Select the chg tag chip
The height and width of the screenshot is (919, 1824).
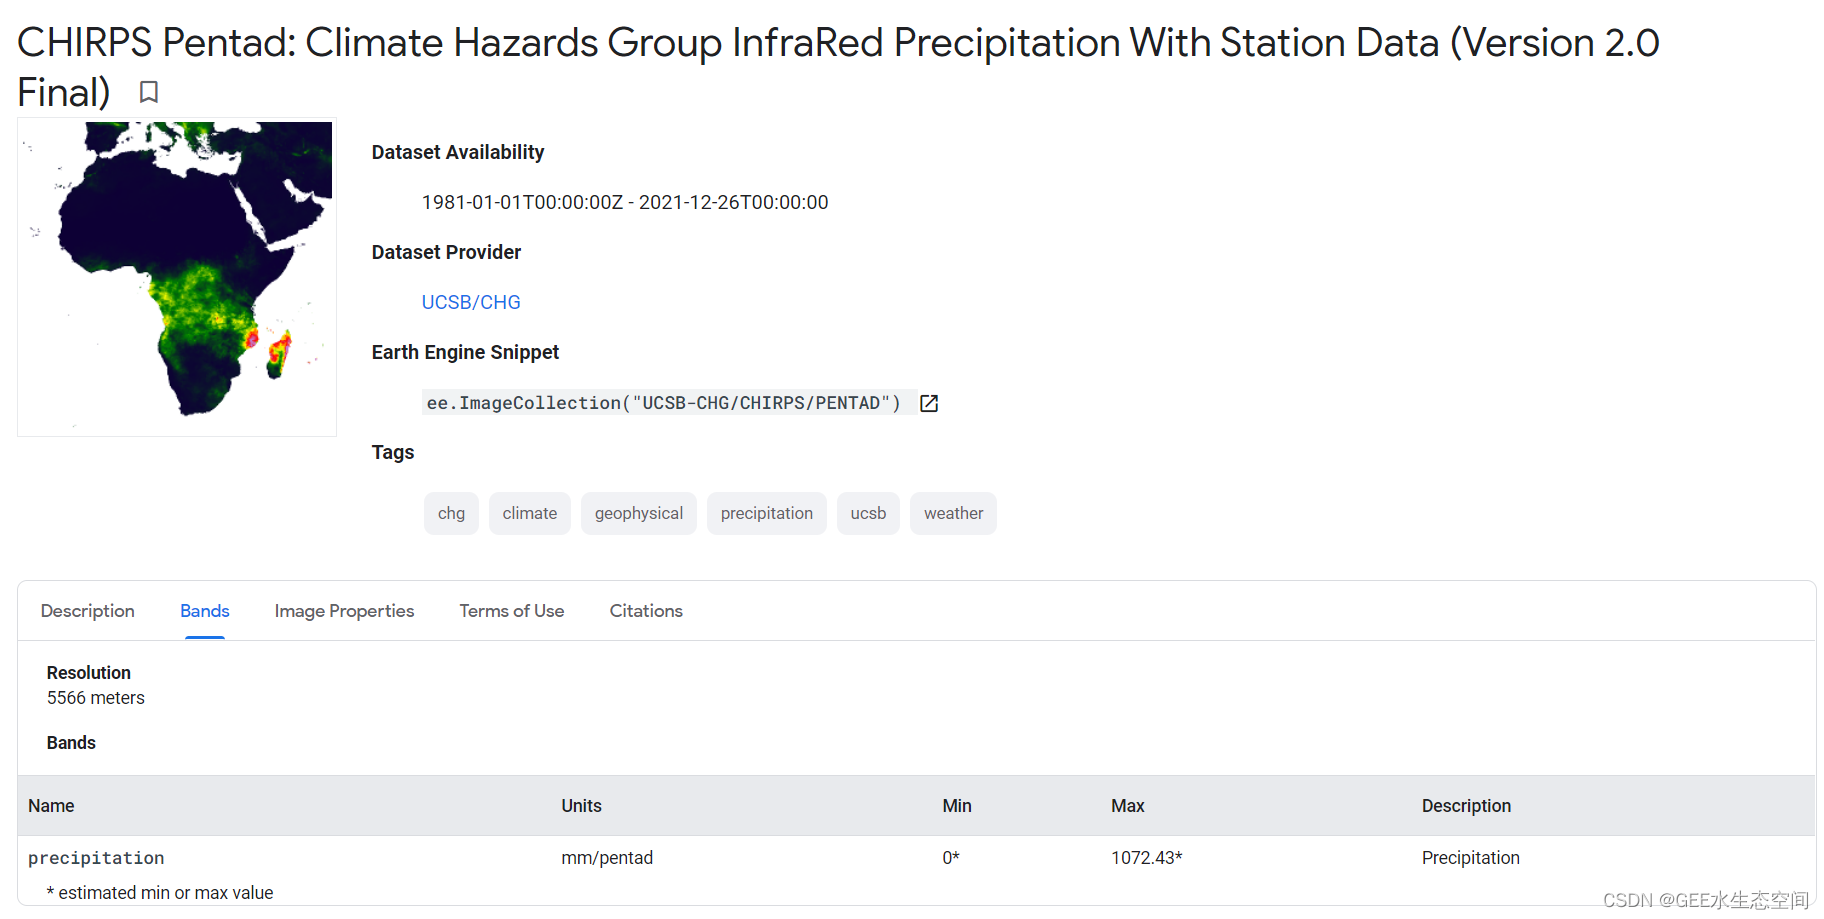[451, 513]
